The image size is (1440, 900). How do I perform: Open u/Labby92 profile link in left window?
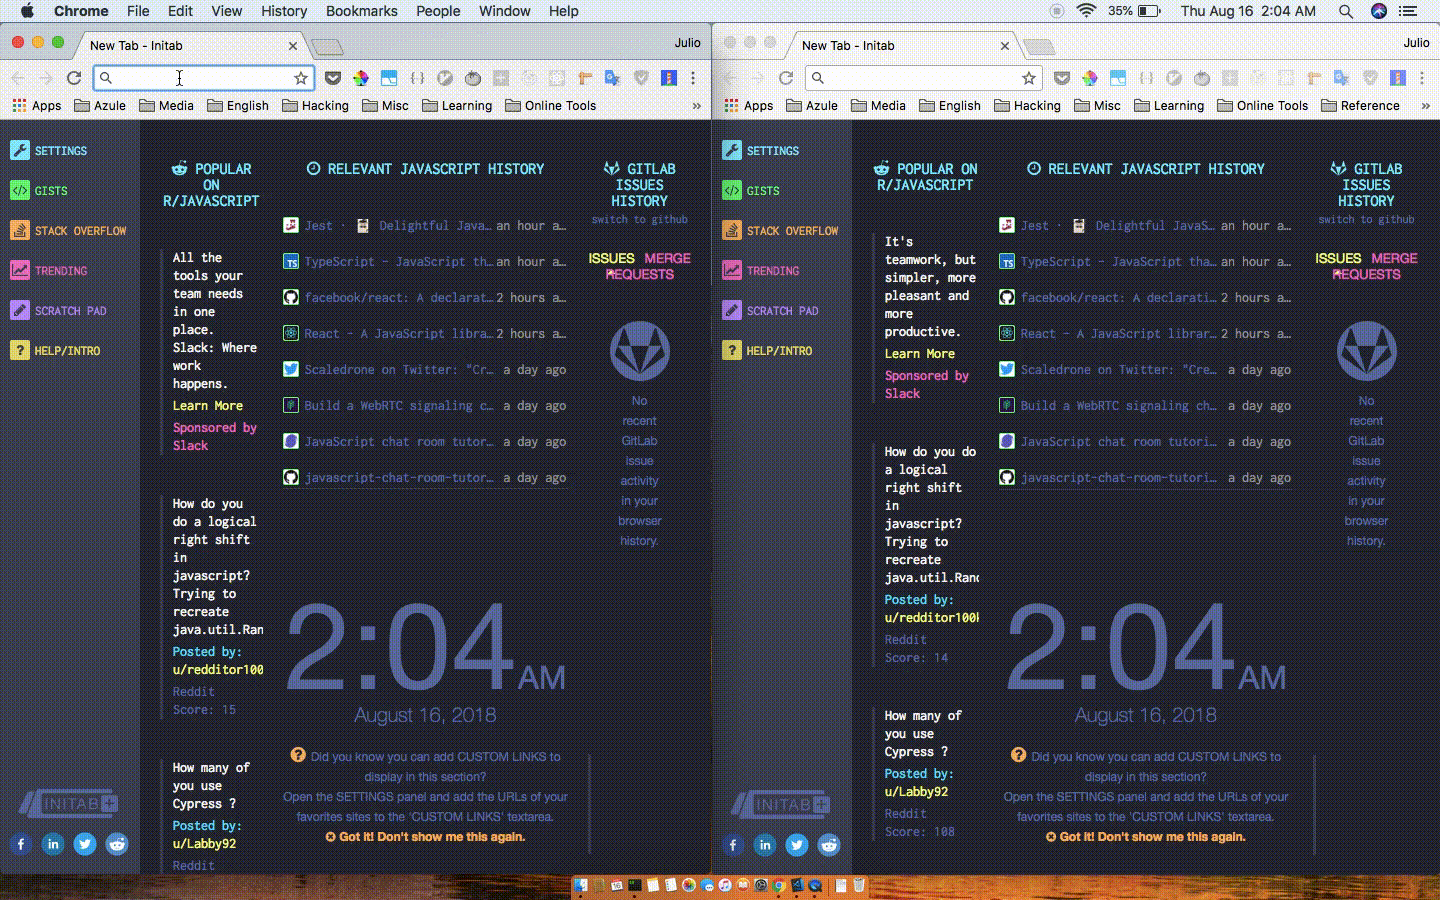(204, 843)
